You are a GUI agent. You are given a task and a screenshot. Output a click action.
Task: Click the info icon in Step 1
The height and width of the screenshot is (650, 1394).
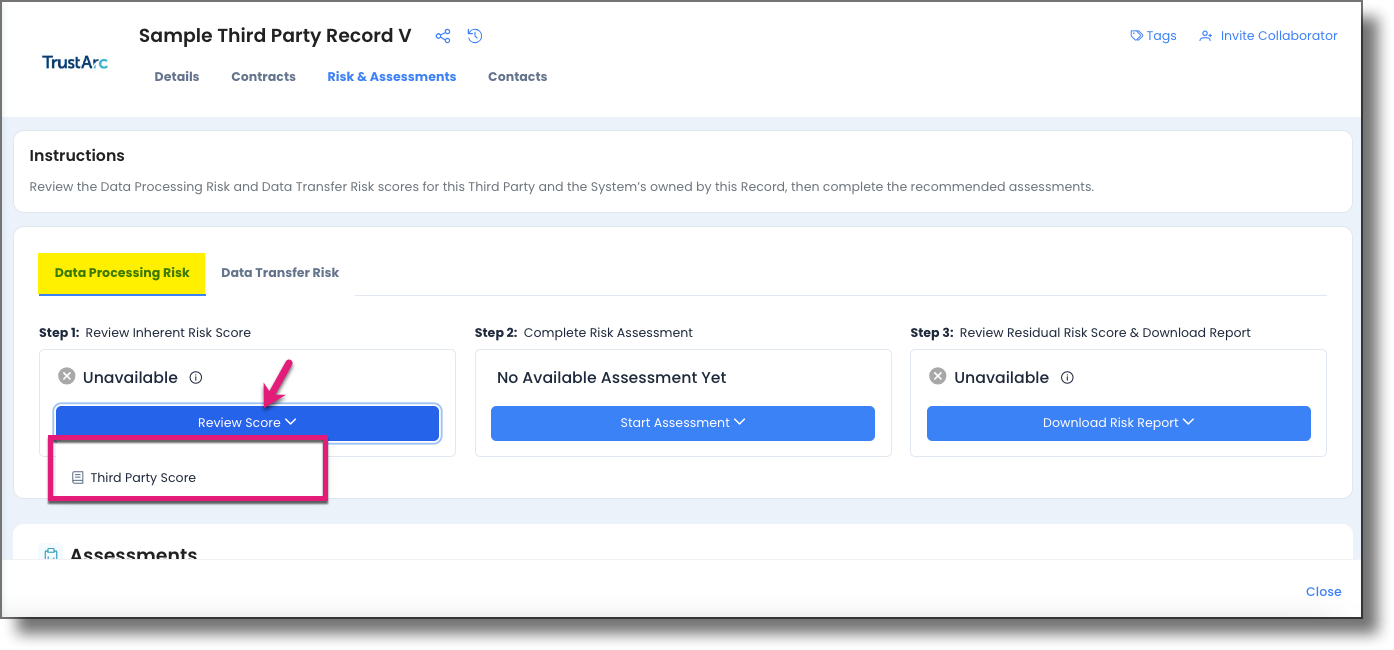click(x=196, y=377)
